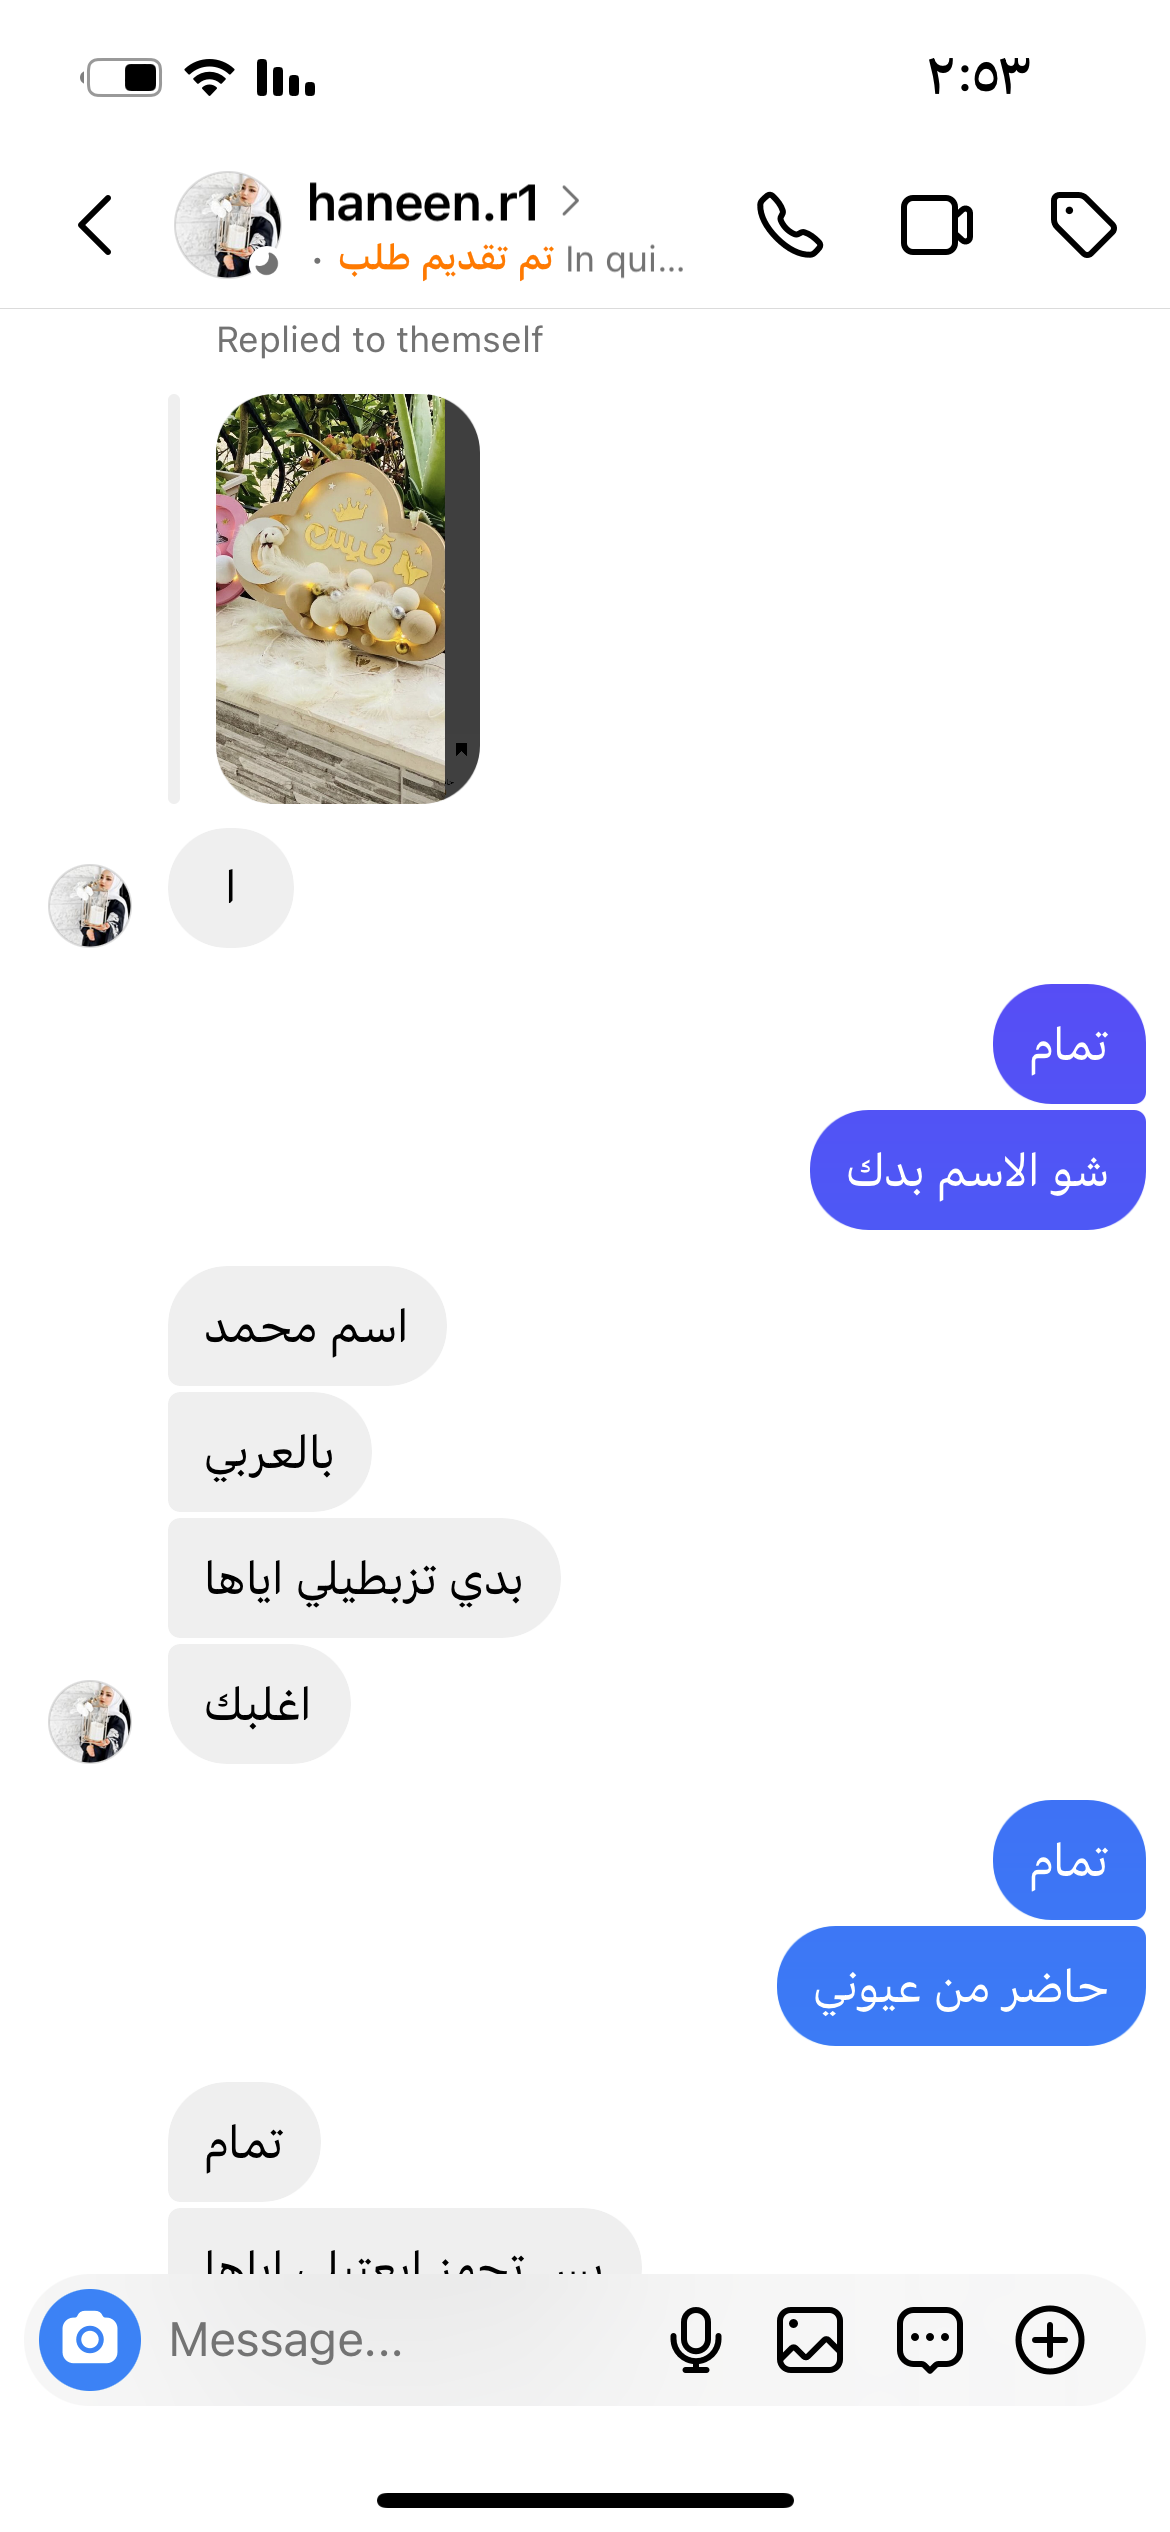Open the blue camera button
The image size is (1170, 2532).
click(x=90, y=2340)
